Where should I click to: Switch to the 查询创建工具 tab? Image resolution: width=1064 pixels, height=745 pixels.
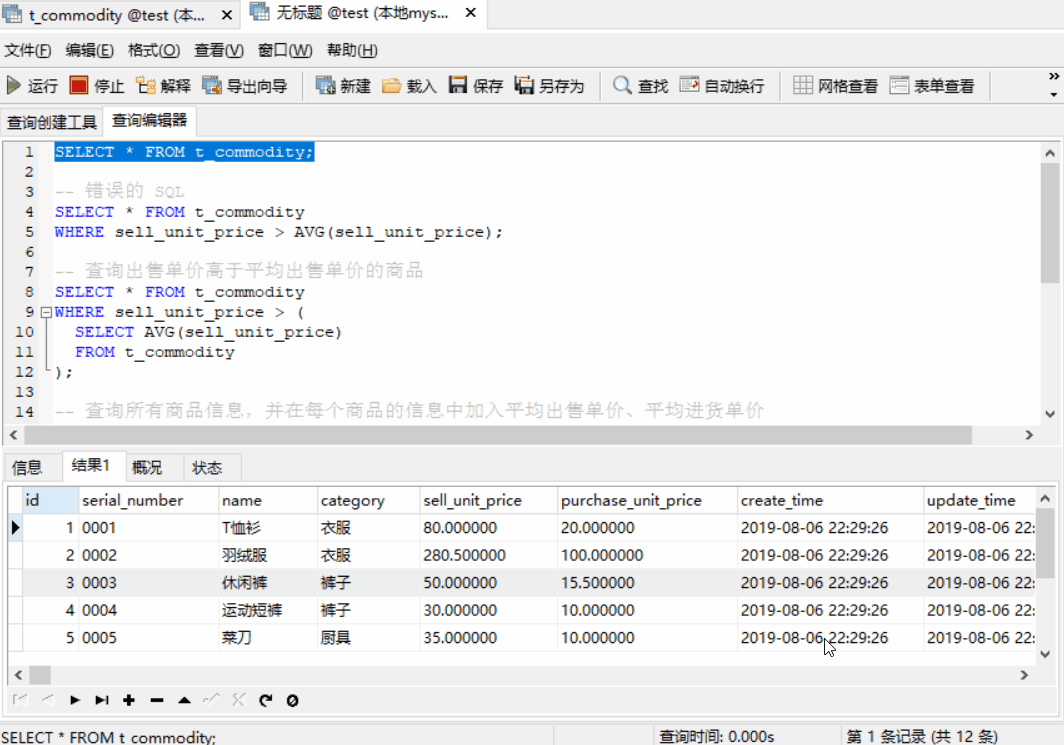pos(54,122)
